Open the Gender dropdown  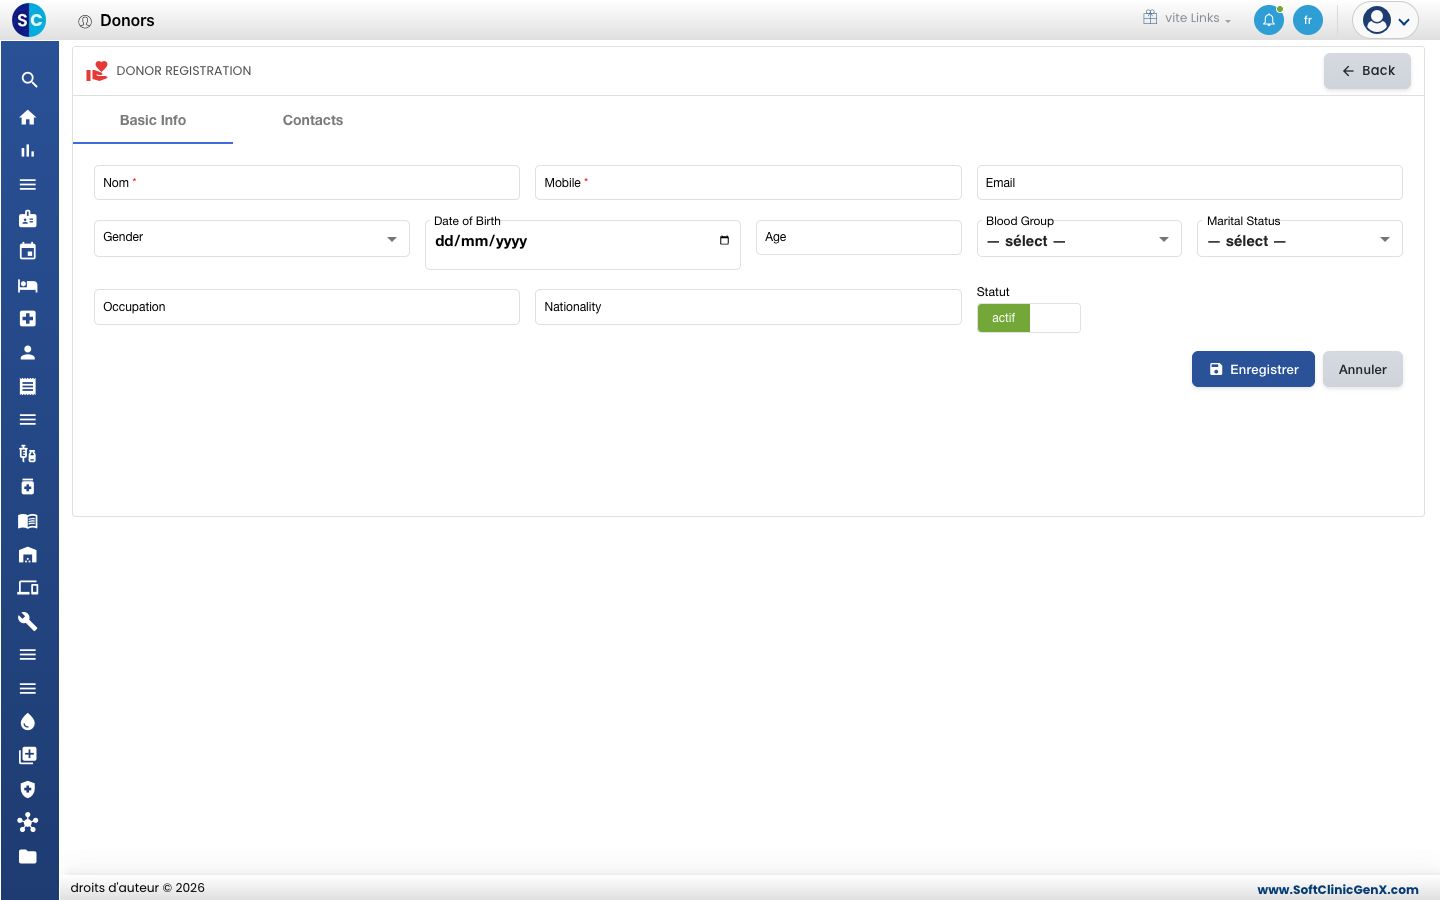(x=252, y=238)
